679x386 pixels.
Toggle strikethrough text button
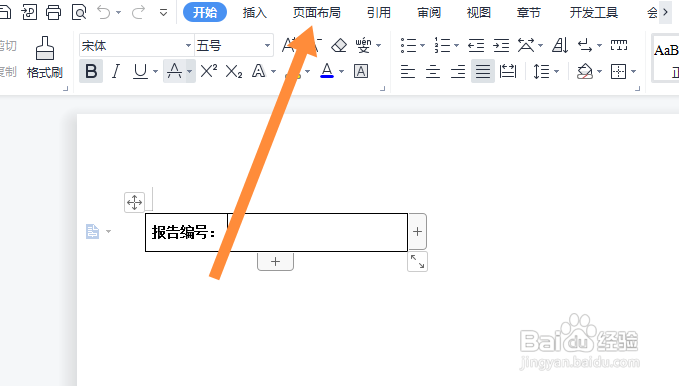point(175,71)
